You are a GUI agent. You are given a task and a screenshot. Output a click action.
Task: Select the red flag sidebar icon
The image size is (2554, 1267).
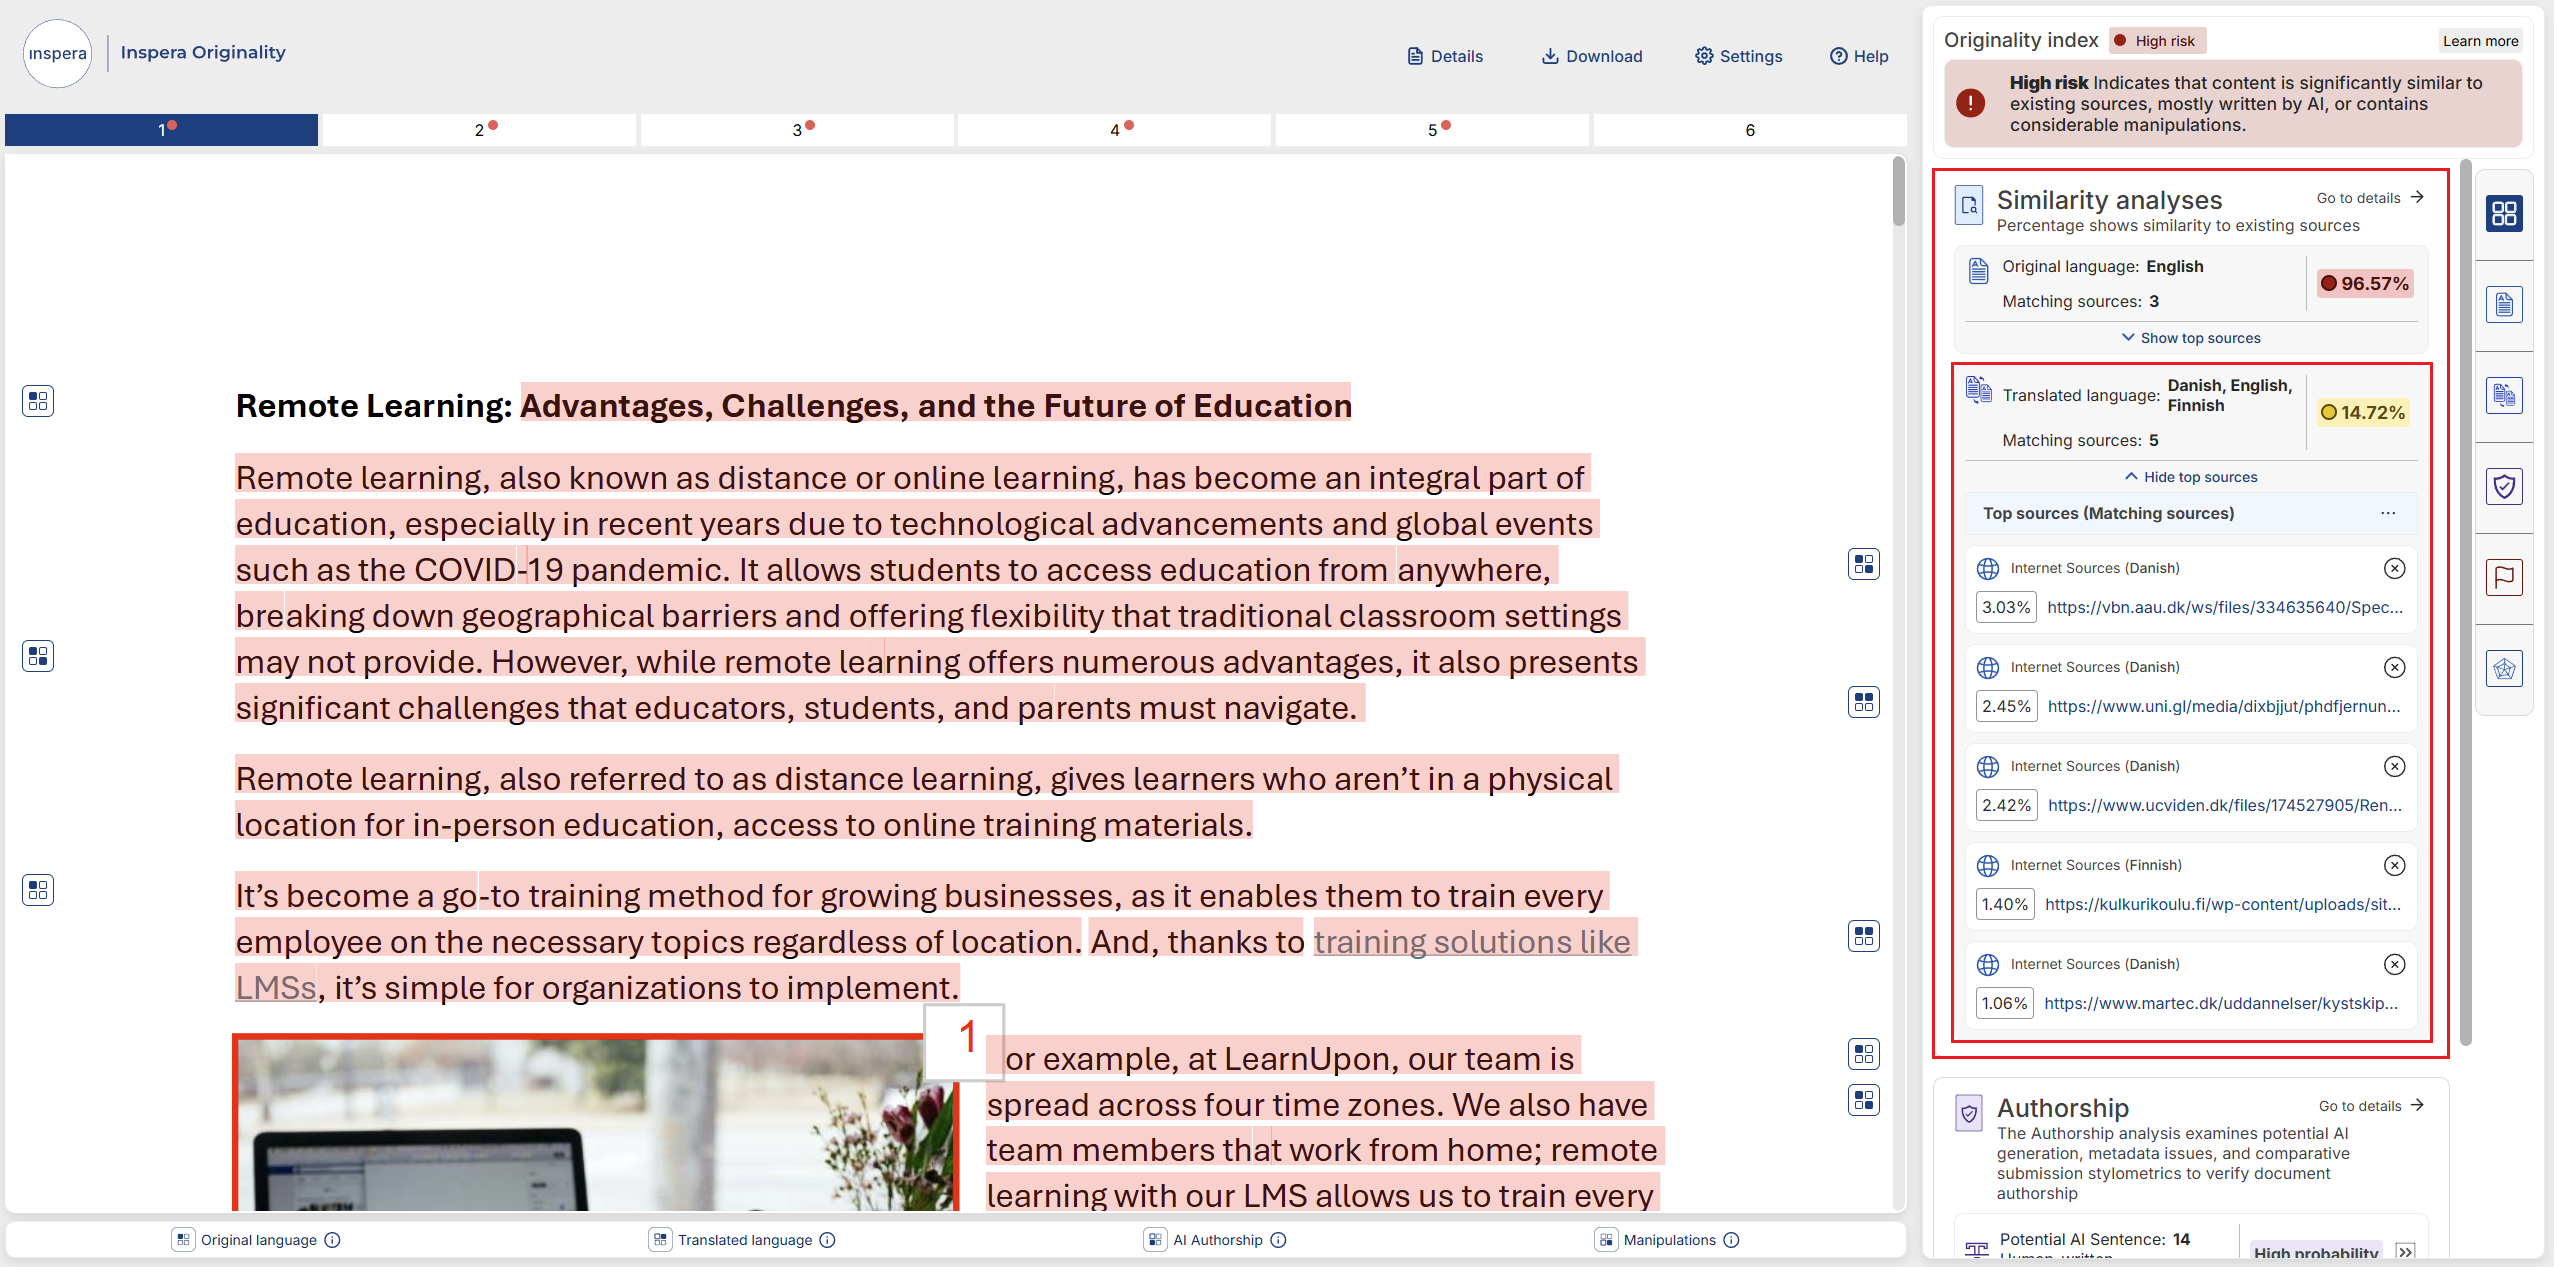pos(2504,577)
